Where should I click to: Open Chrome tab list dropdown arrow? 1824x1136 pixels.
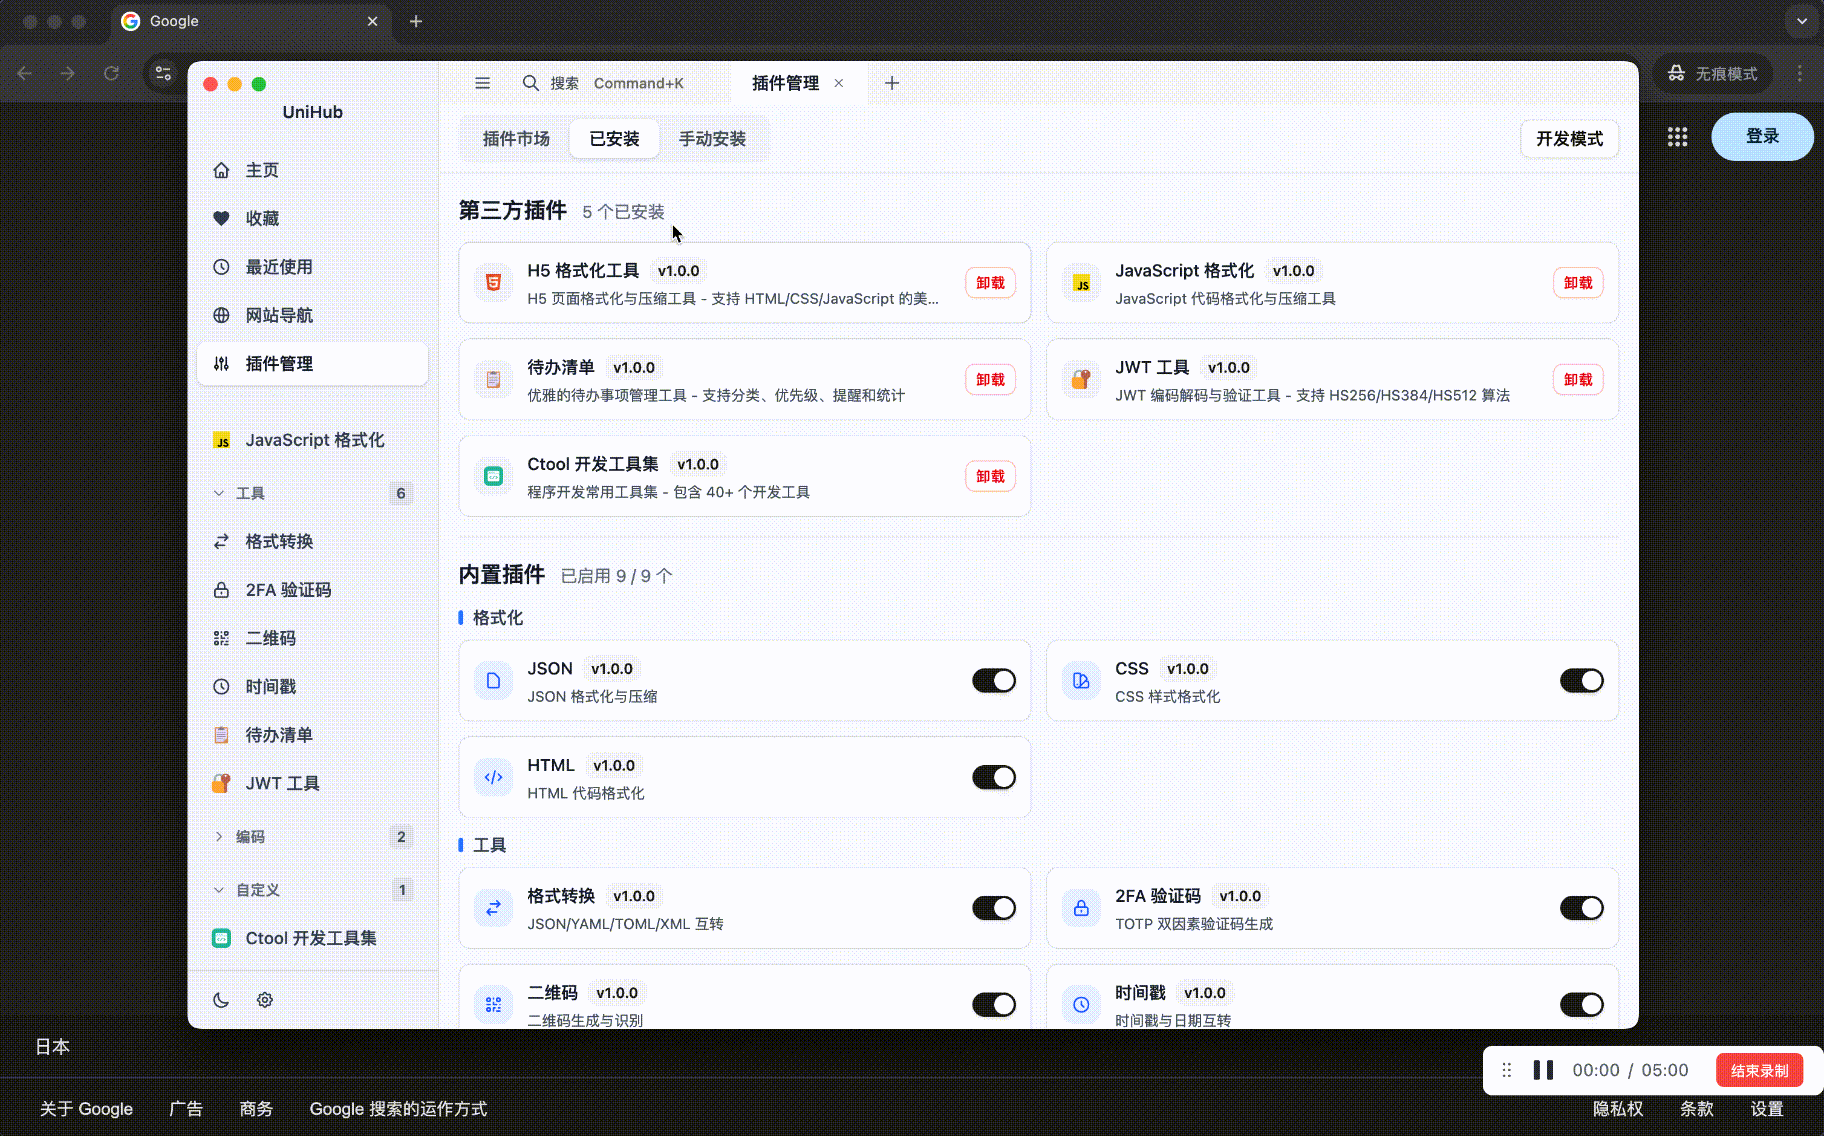[x=1802, y=21]
